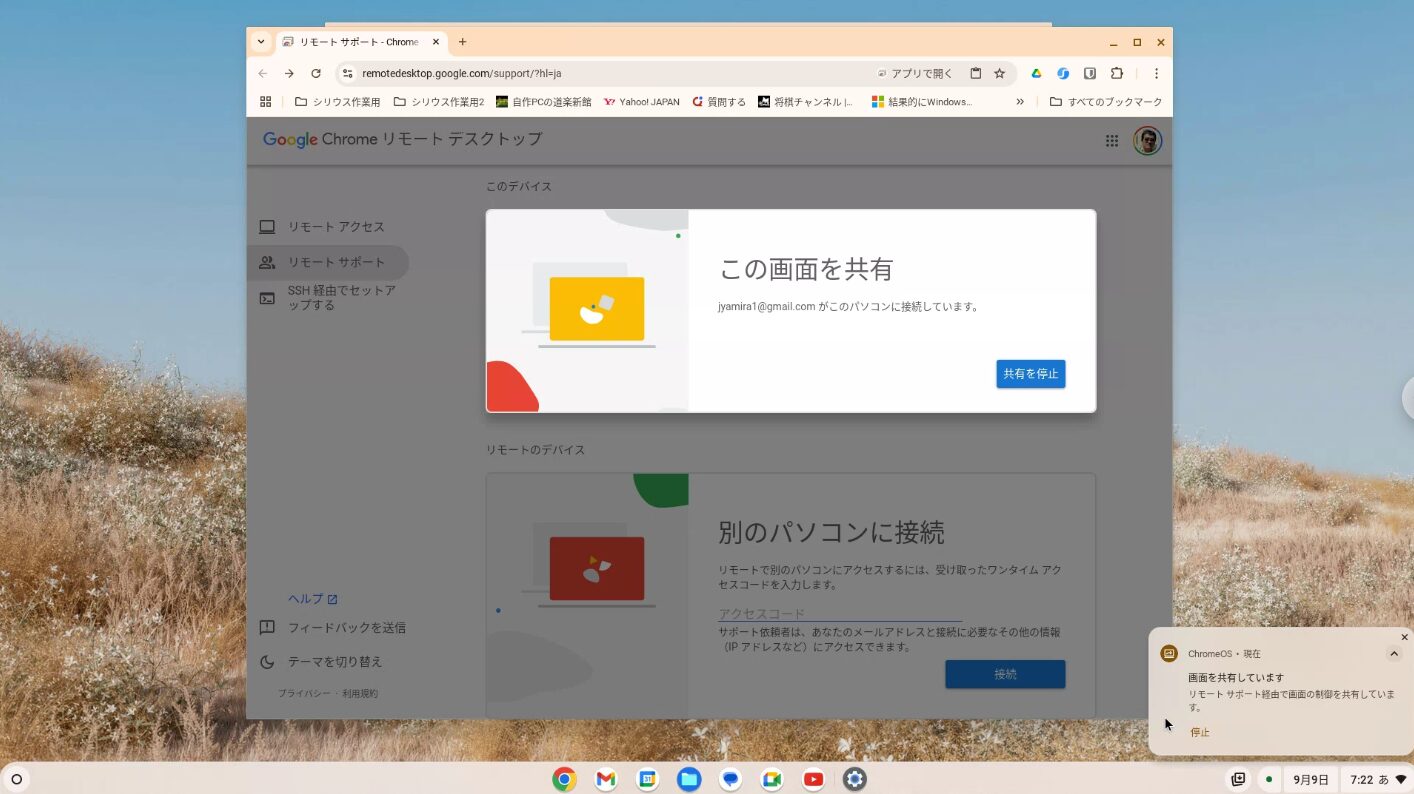
Task: Open the 7:22 status tray quick settings
Action: (1377, 779)
